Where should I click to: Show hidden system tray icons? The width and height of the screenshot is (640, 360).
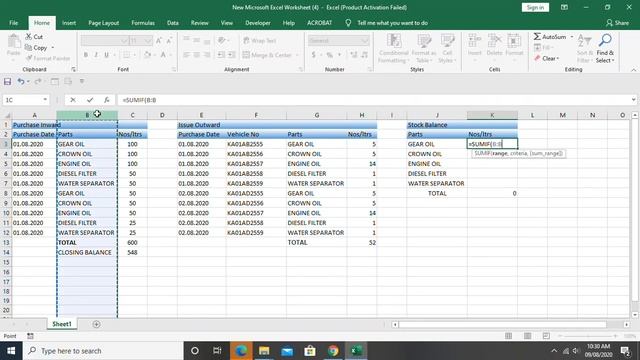[x=554, y=351]
